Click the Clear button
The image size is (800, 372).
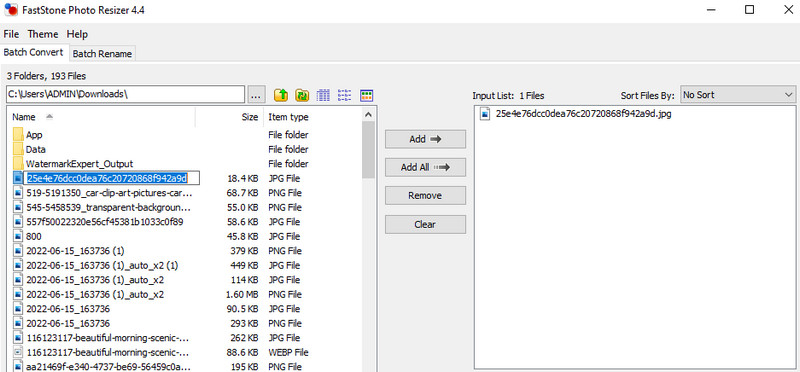(x=425, y=225)
